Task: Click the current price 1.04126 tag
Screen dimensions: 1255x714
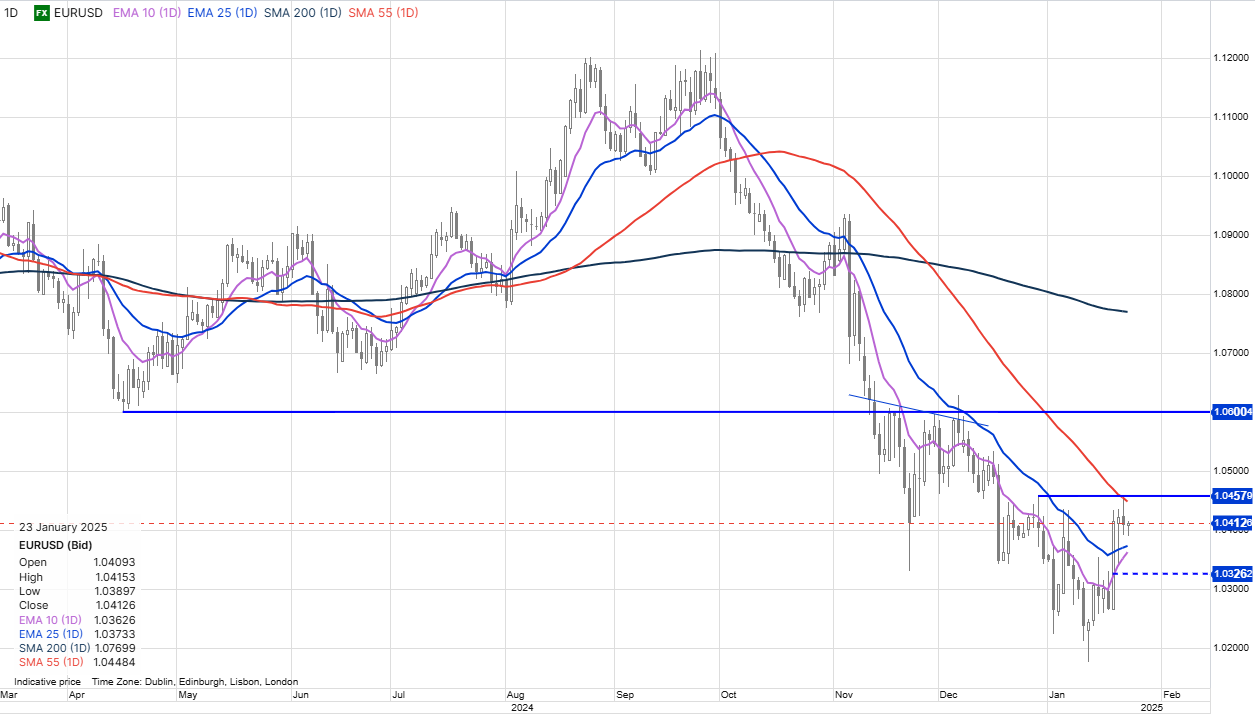Action: tap(1232, 523)
